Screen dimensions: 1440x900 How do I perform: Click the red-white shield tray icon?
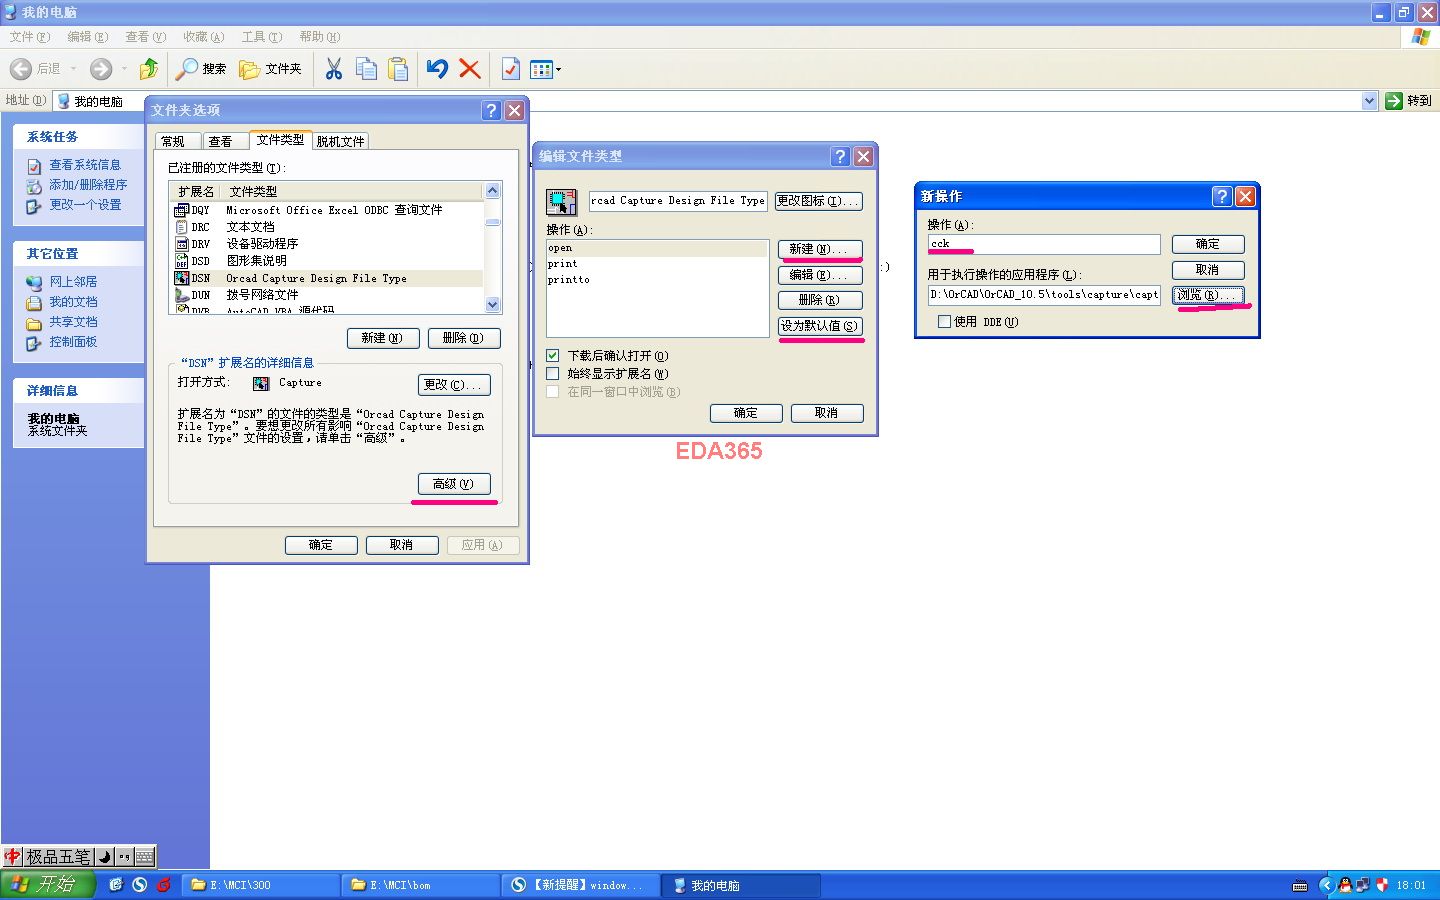1382,885
